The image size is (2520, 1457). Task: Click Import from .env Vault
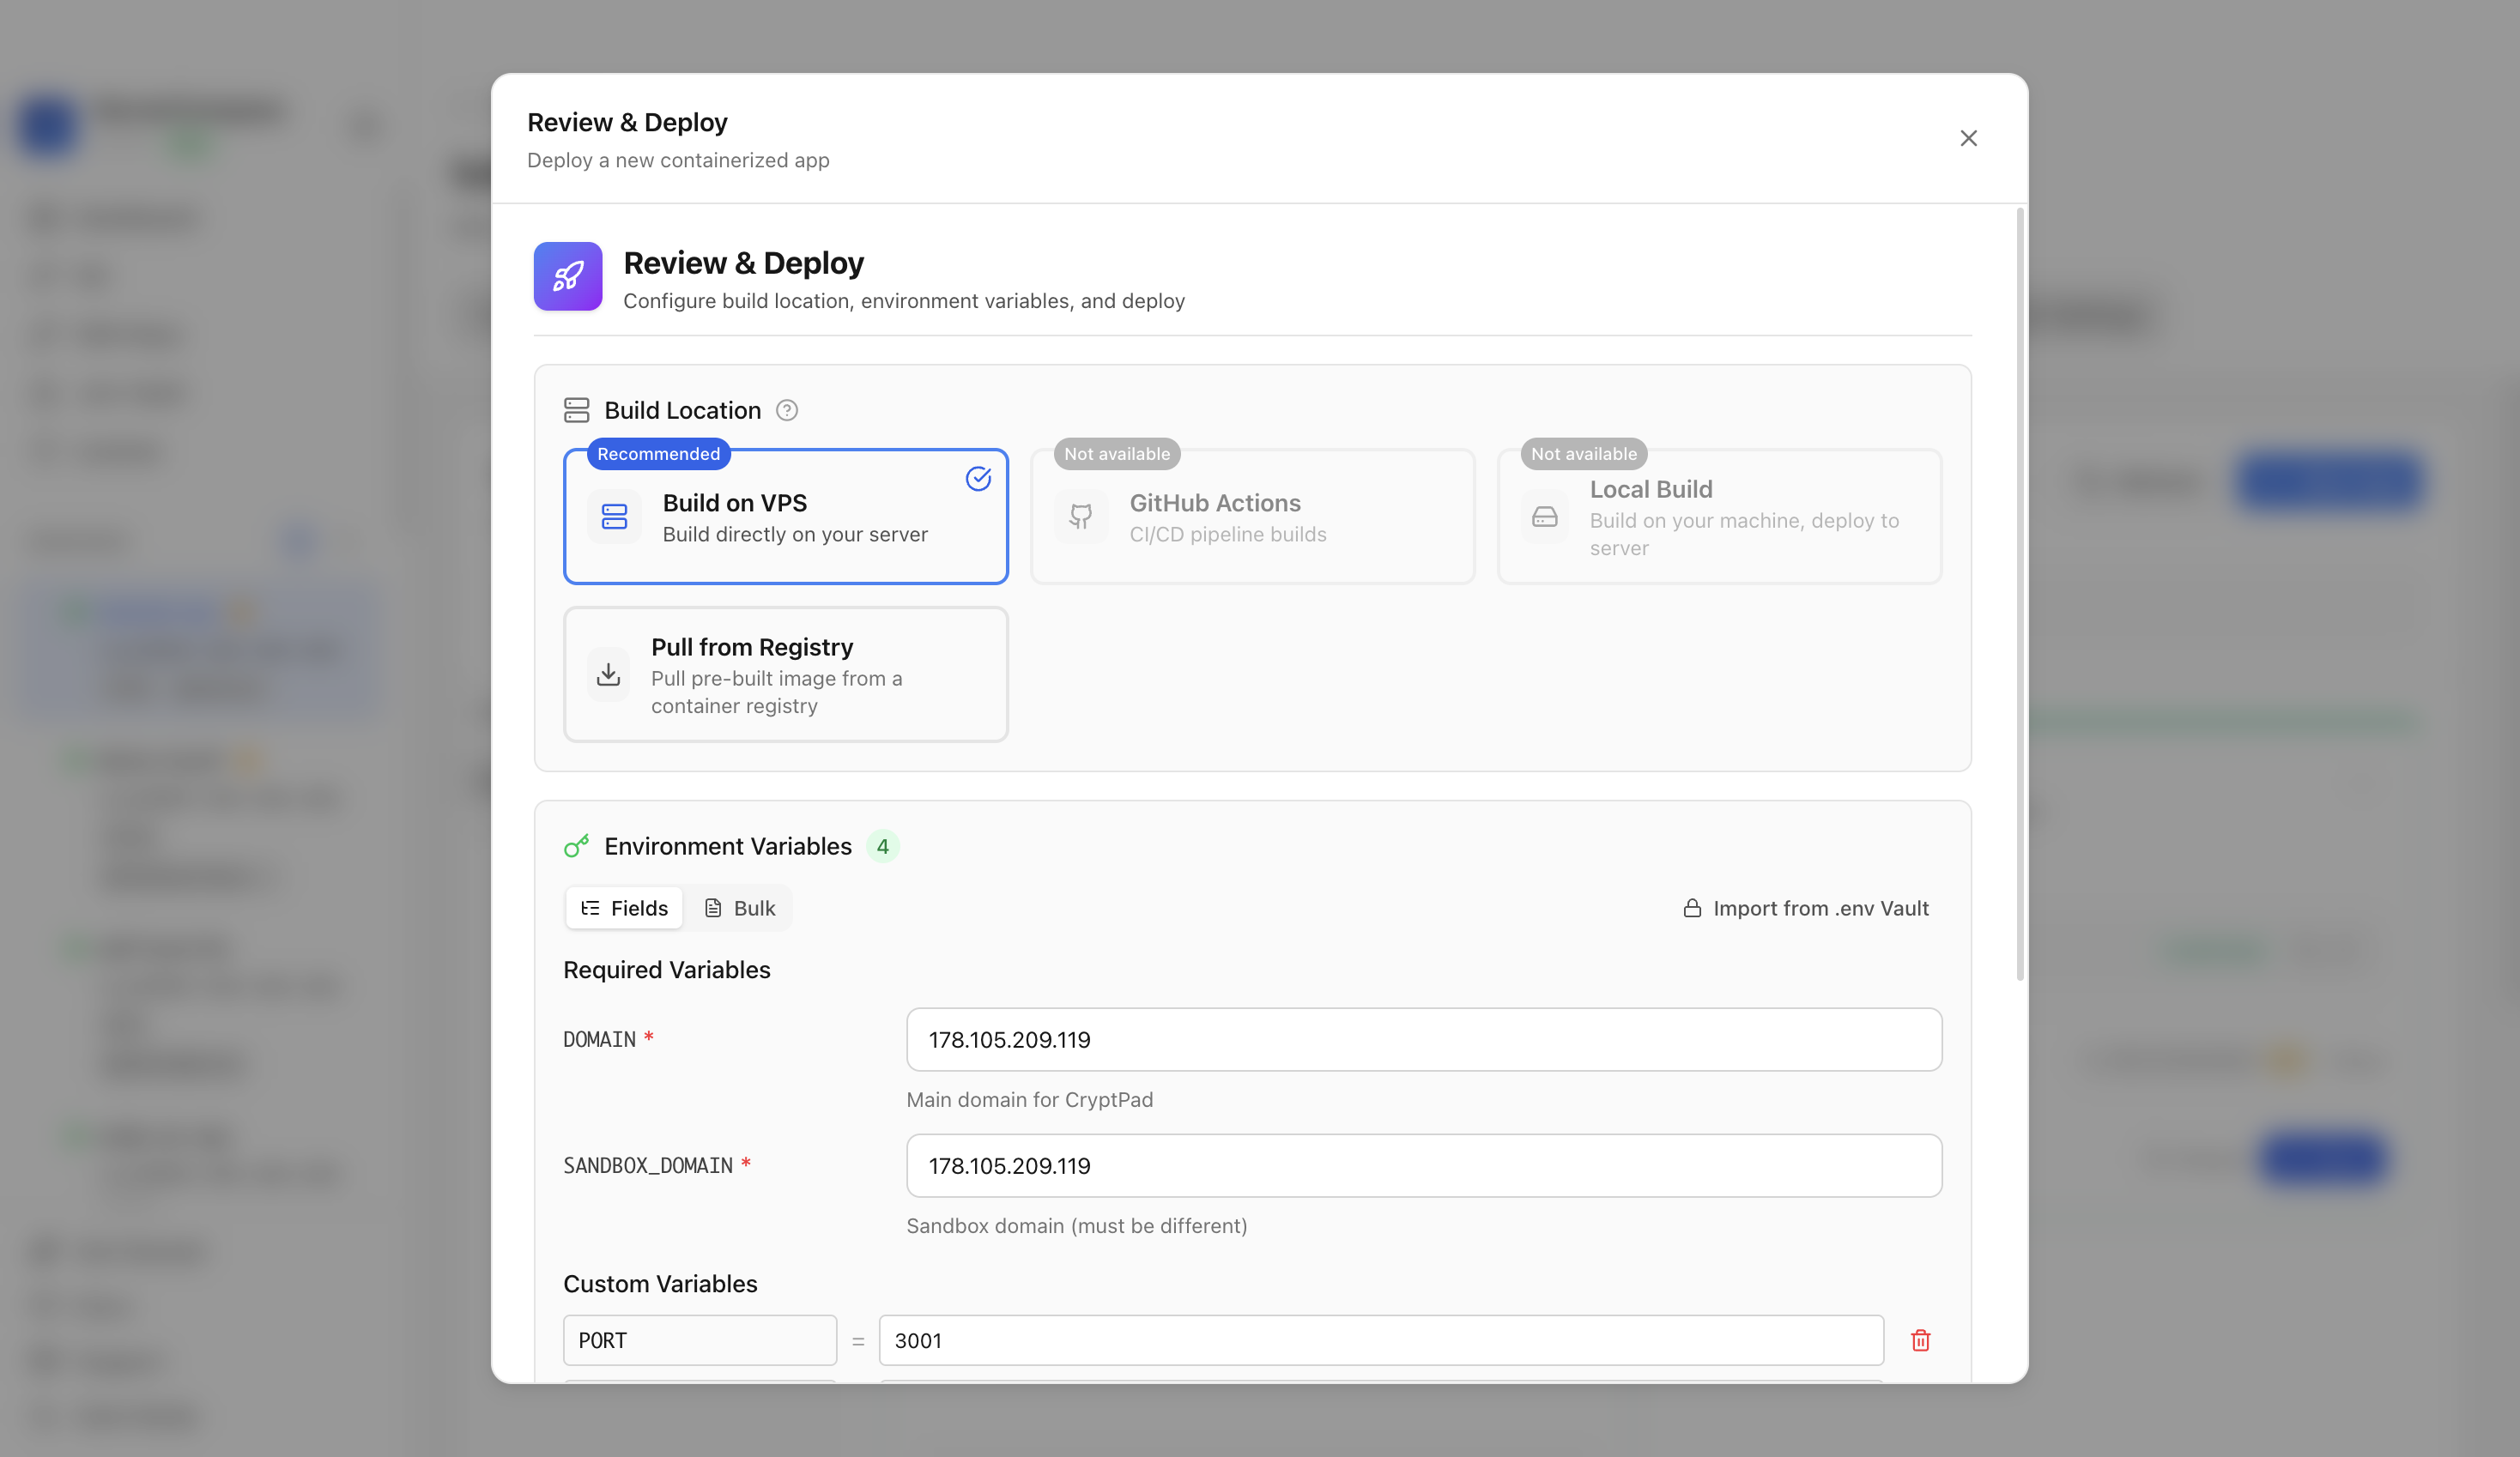click(1806, 908)
